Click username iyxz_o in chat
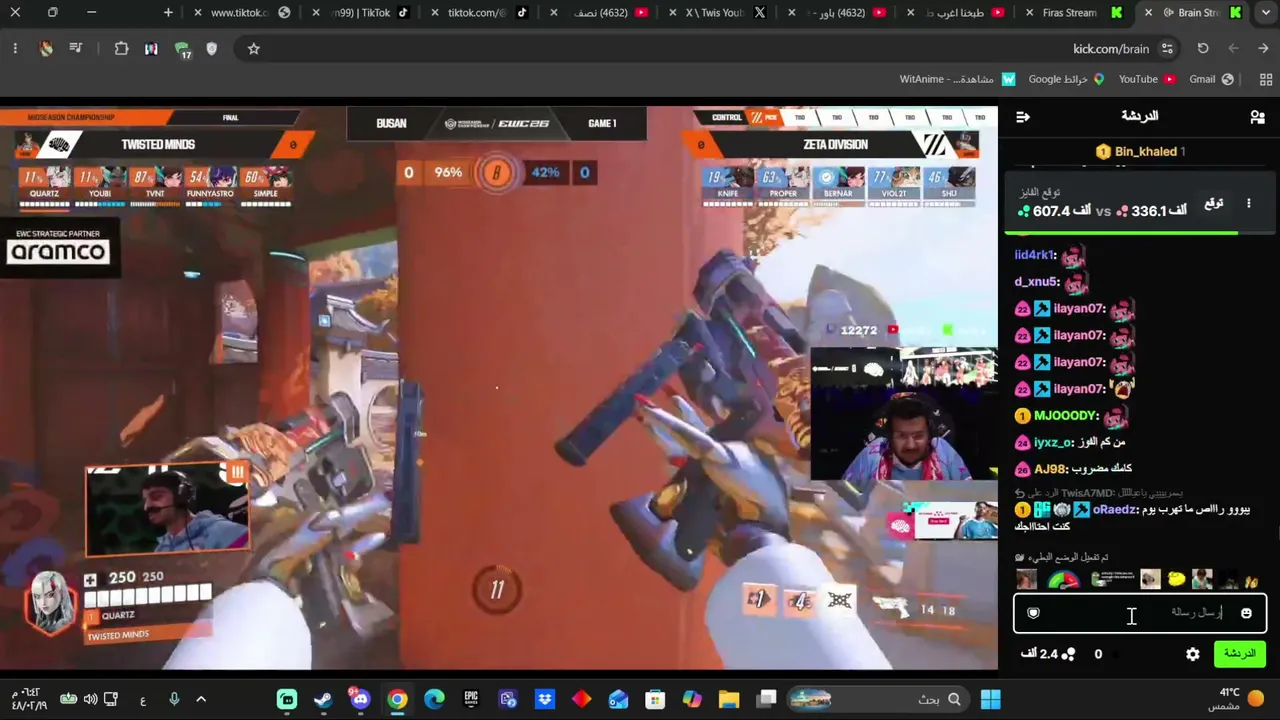Screen dimensions: 1280x720 (1053, 442)
